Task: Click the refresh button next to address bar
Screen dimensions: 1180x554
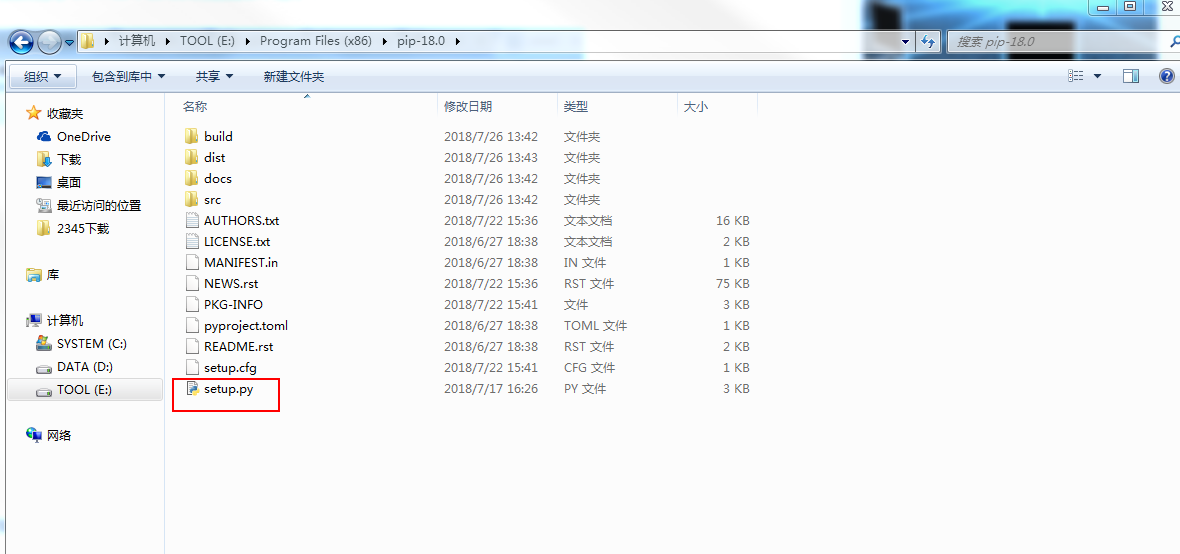Action: pos(928,41)
